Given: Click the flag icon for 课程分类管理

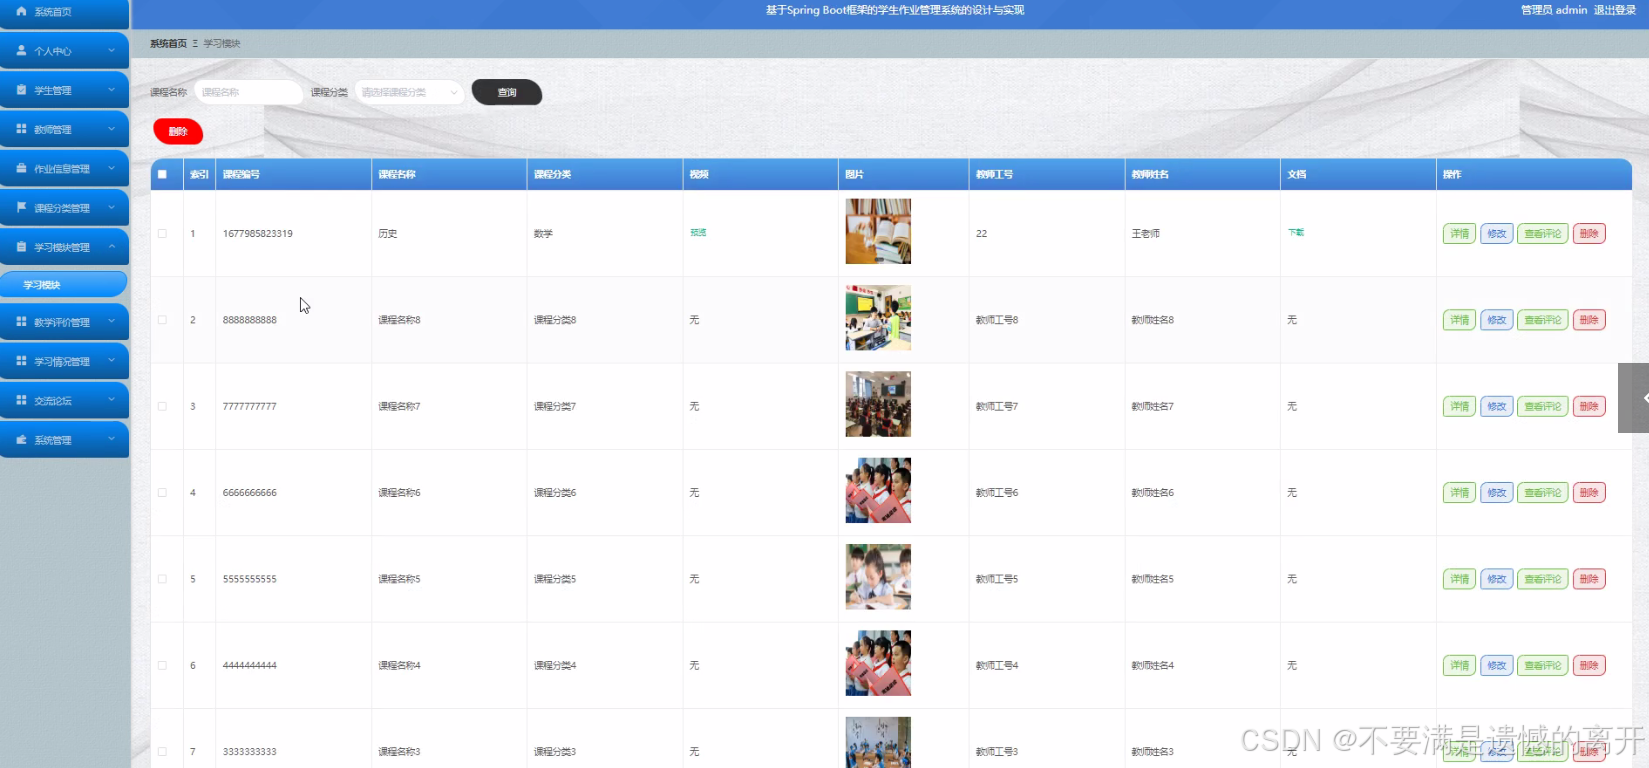Looking at the screenshot, I should pyautogui.click(x=21, y=207).
